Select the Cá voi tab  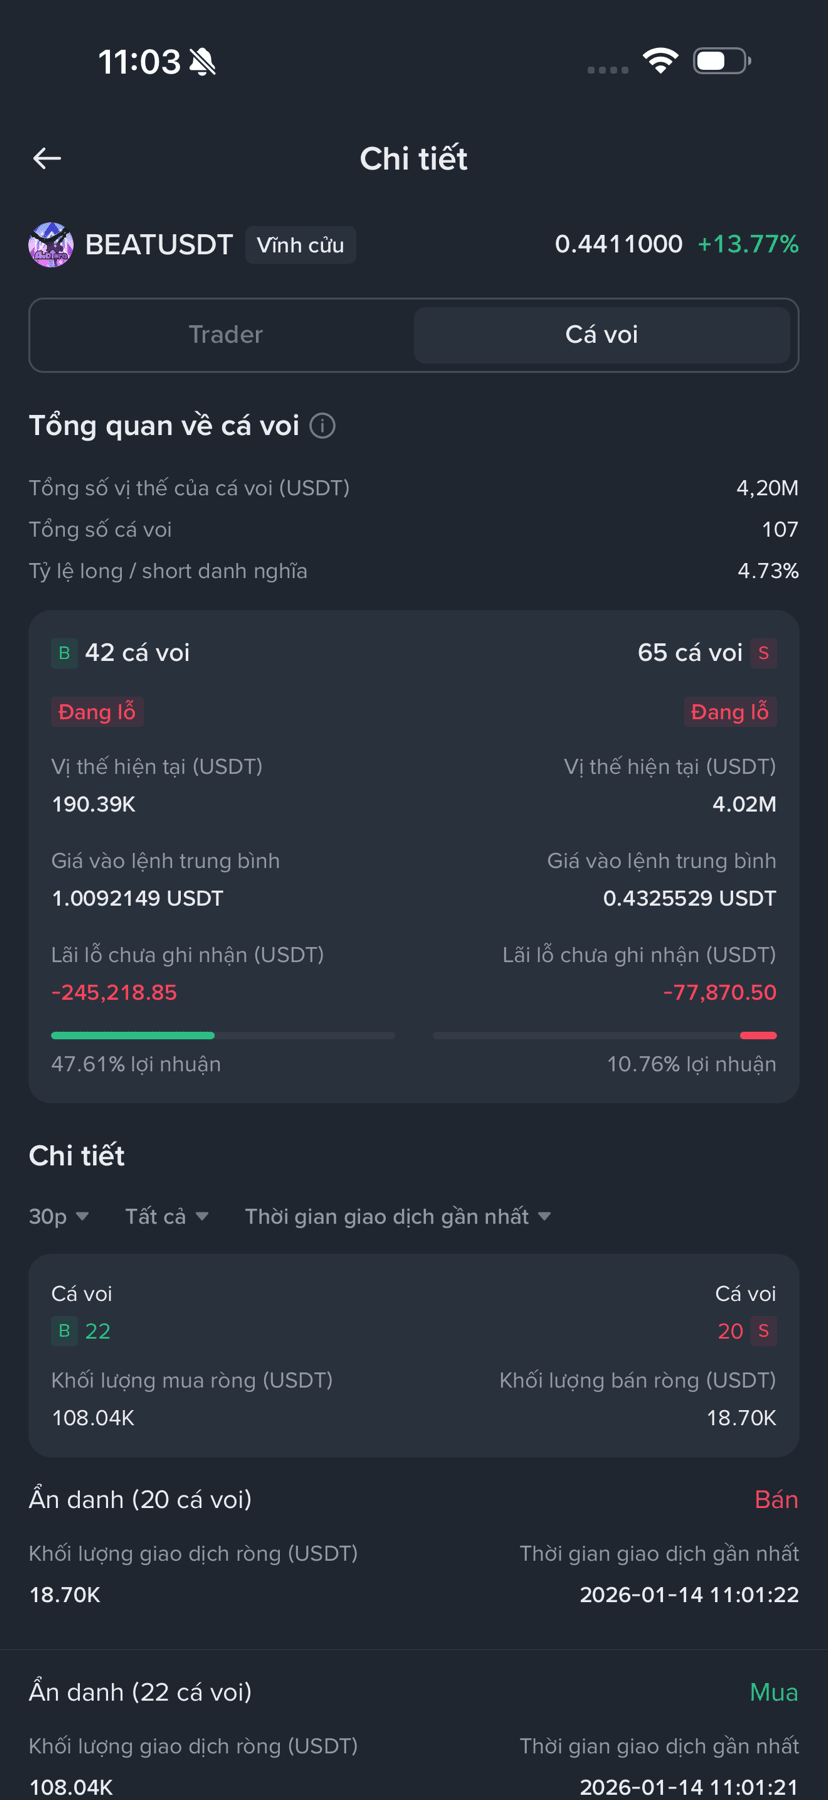[602, 335]
